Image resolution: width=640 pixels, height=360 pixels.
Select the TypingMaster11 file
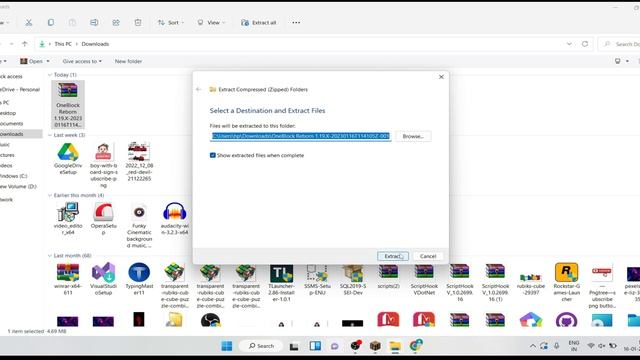139,279
